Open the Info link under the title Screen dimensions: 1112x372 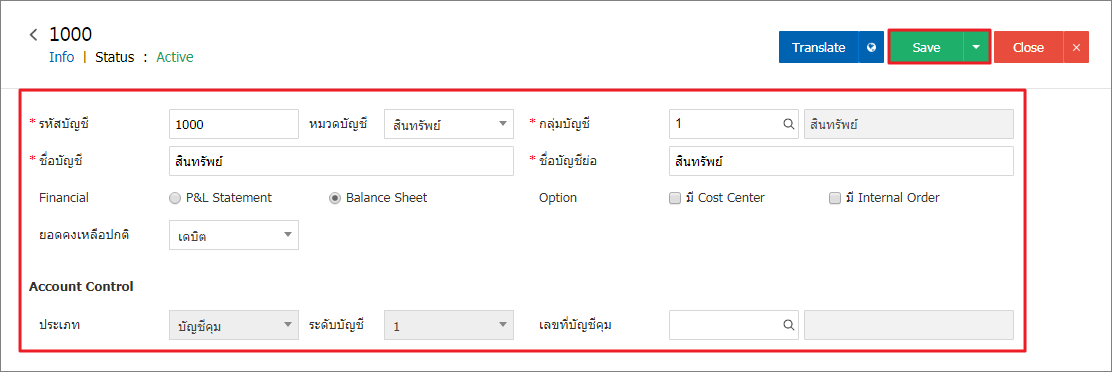coord(62,57)
